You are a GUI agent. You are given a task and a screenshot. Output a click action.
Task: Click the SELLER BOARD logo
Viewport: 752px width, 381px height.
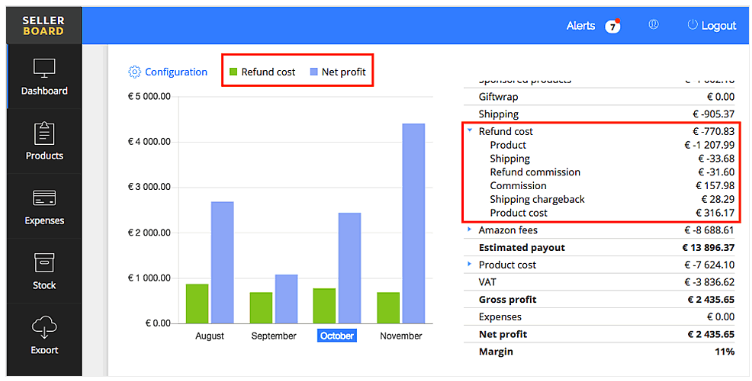tap(44, 26)
